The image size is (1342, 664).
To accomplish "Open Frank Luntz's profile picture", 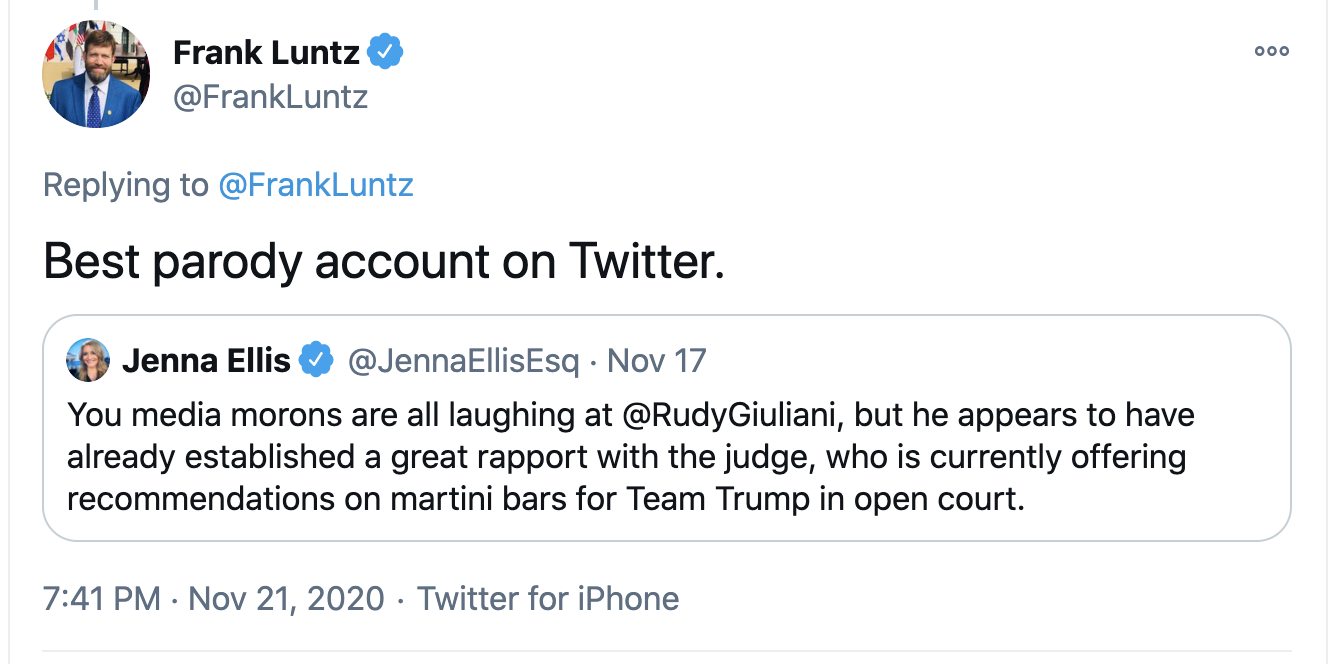I will pos(95,74).
